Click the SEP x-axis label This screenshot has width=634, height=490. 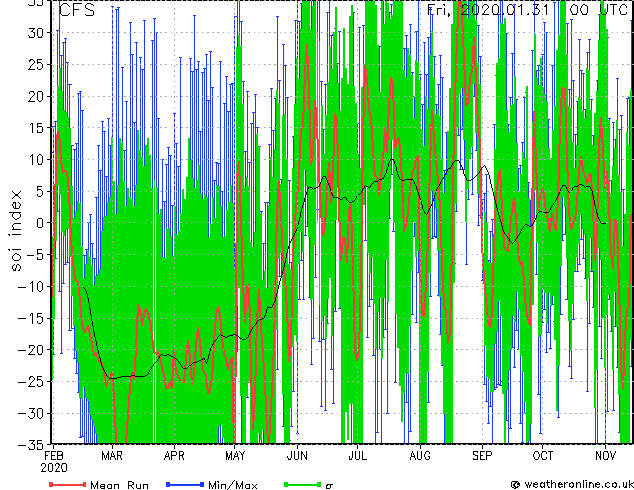point(482,456)
